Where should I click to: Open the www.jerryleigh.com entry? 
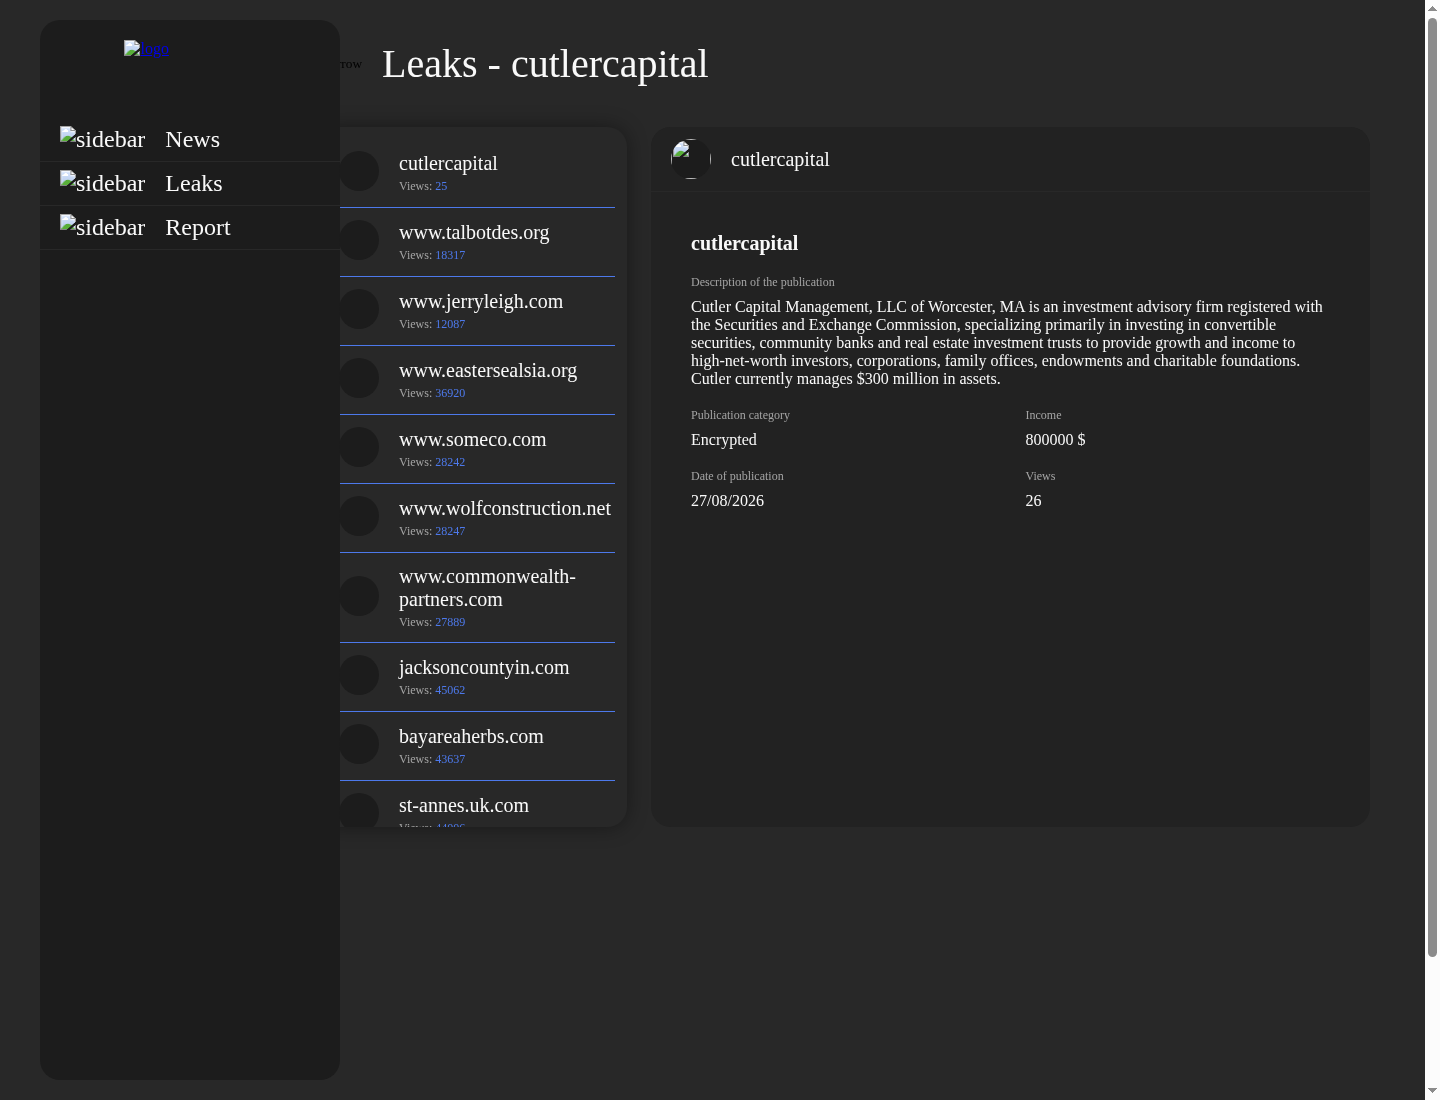click(x=477, y=311)
